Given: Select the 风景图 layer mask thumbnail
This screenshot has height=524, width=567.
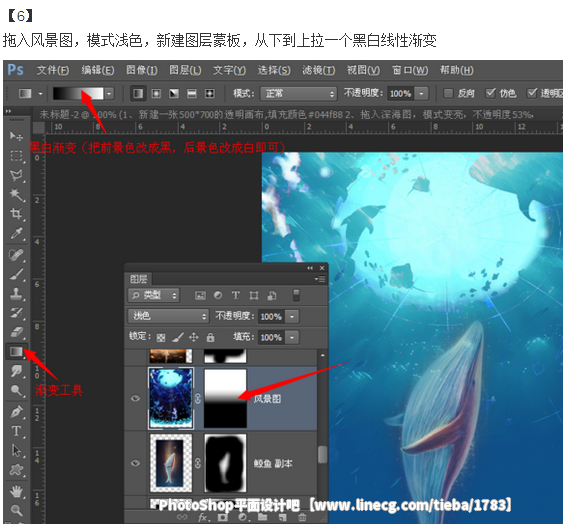Looking at the screenshot, I should pos(225,398).
